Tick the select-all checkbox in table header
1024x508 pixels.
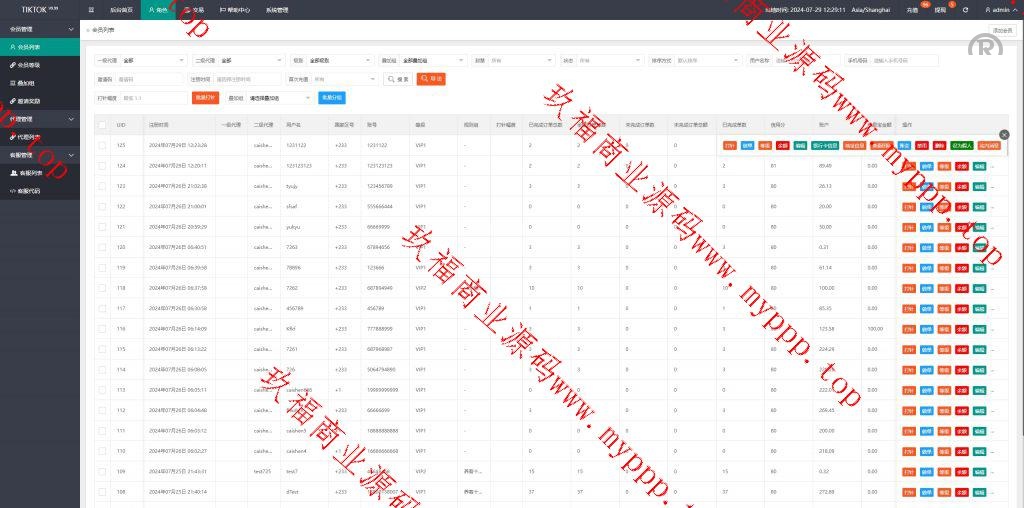(102, 125)
